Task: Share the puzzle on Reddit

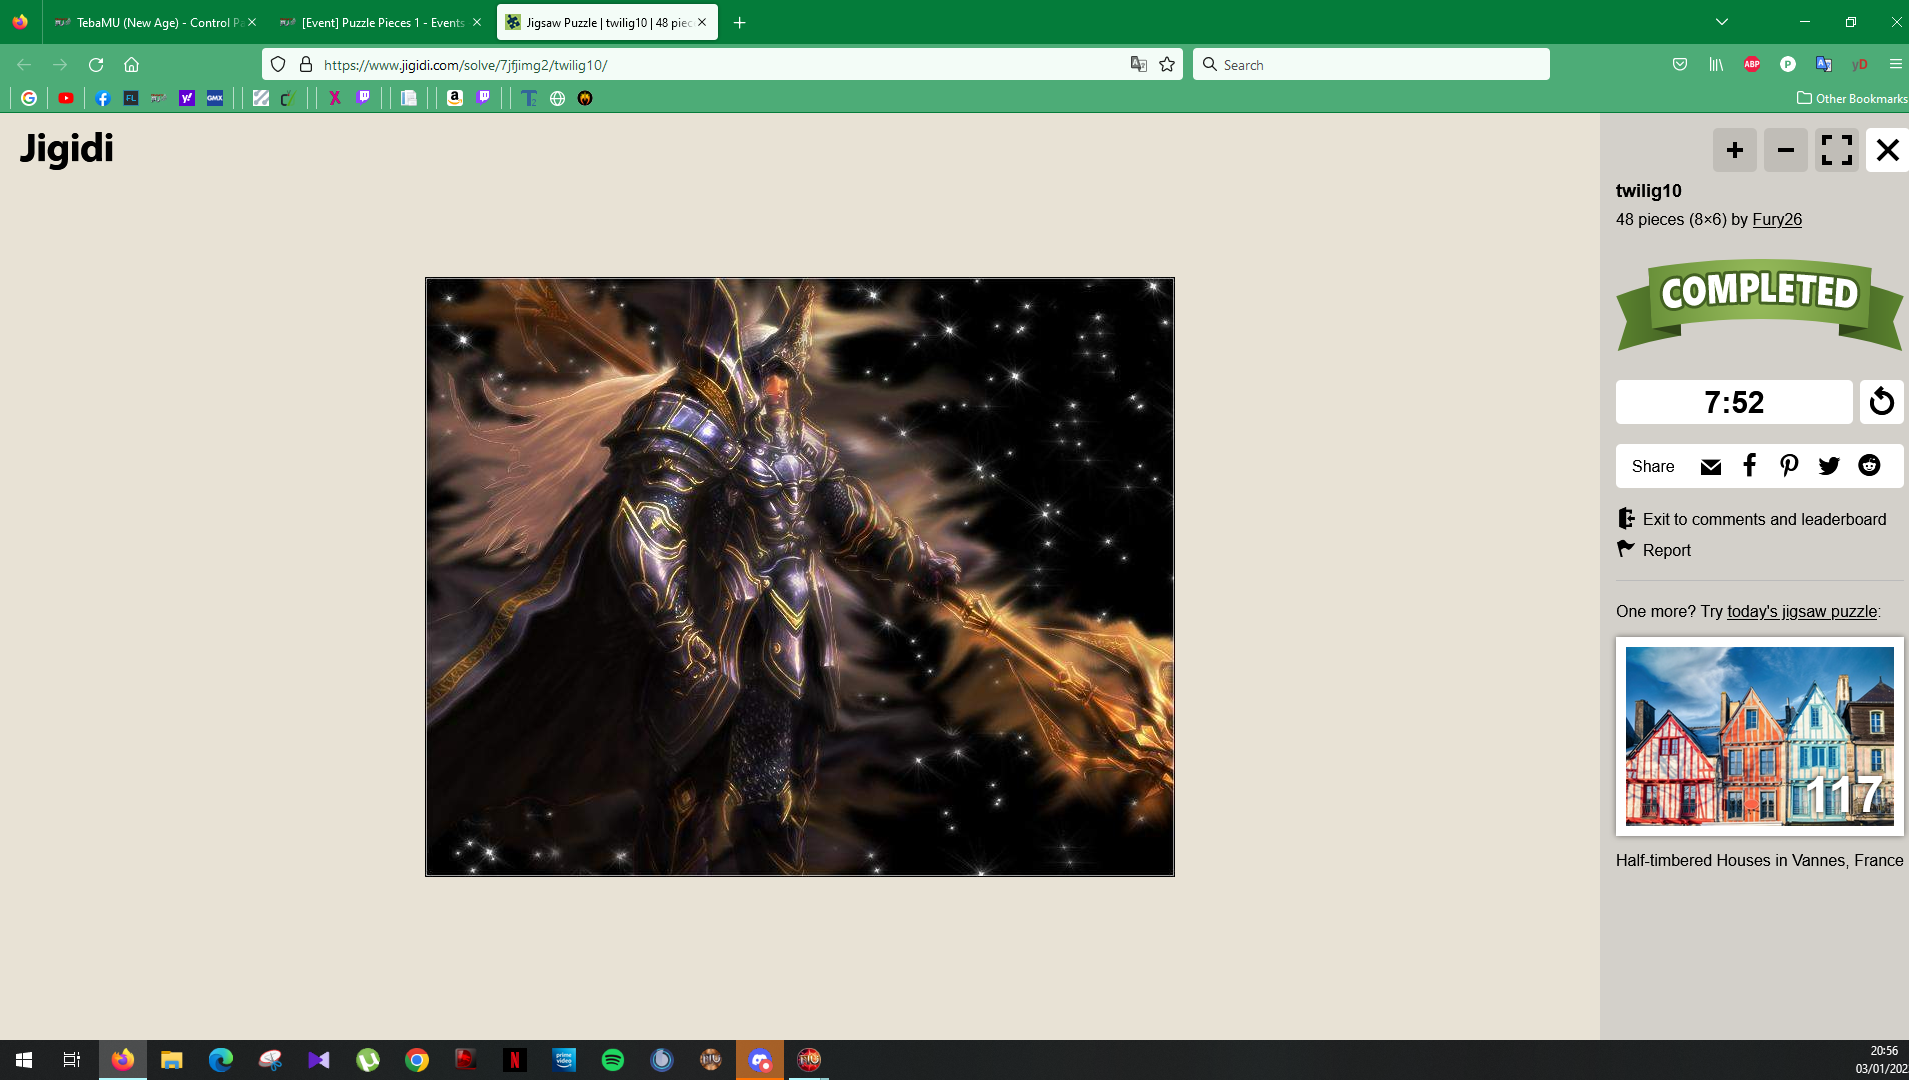Action: pos(1869,466)
